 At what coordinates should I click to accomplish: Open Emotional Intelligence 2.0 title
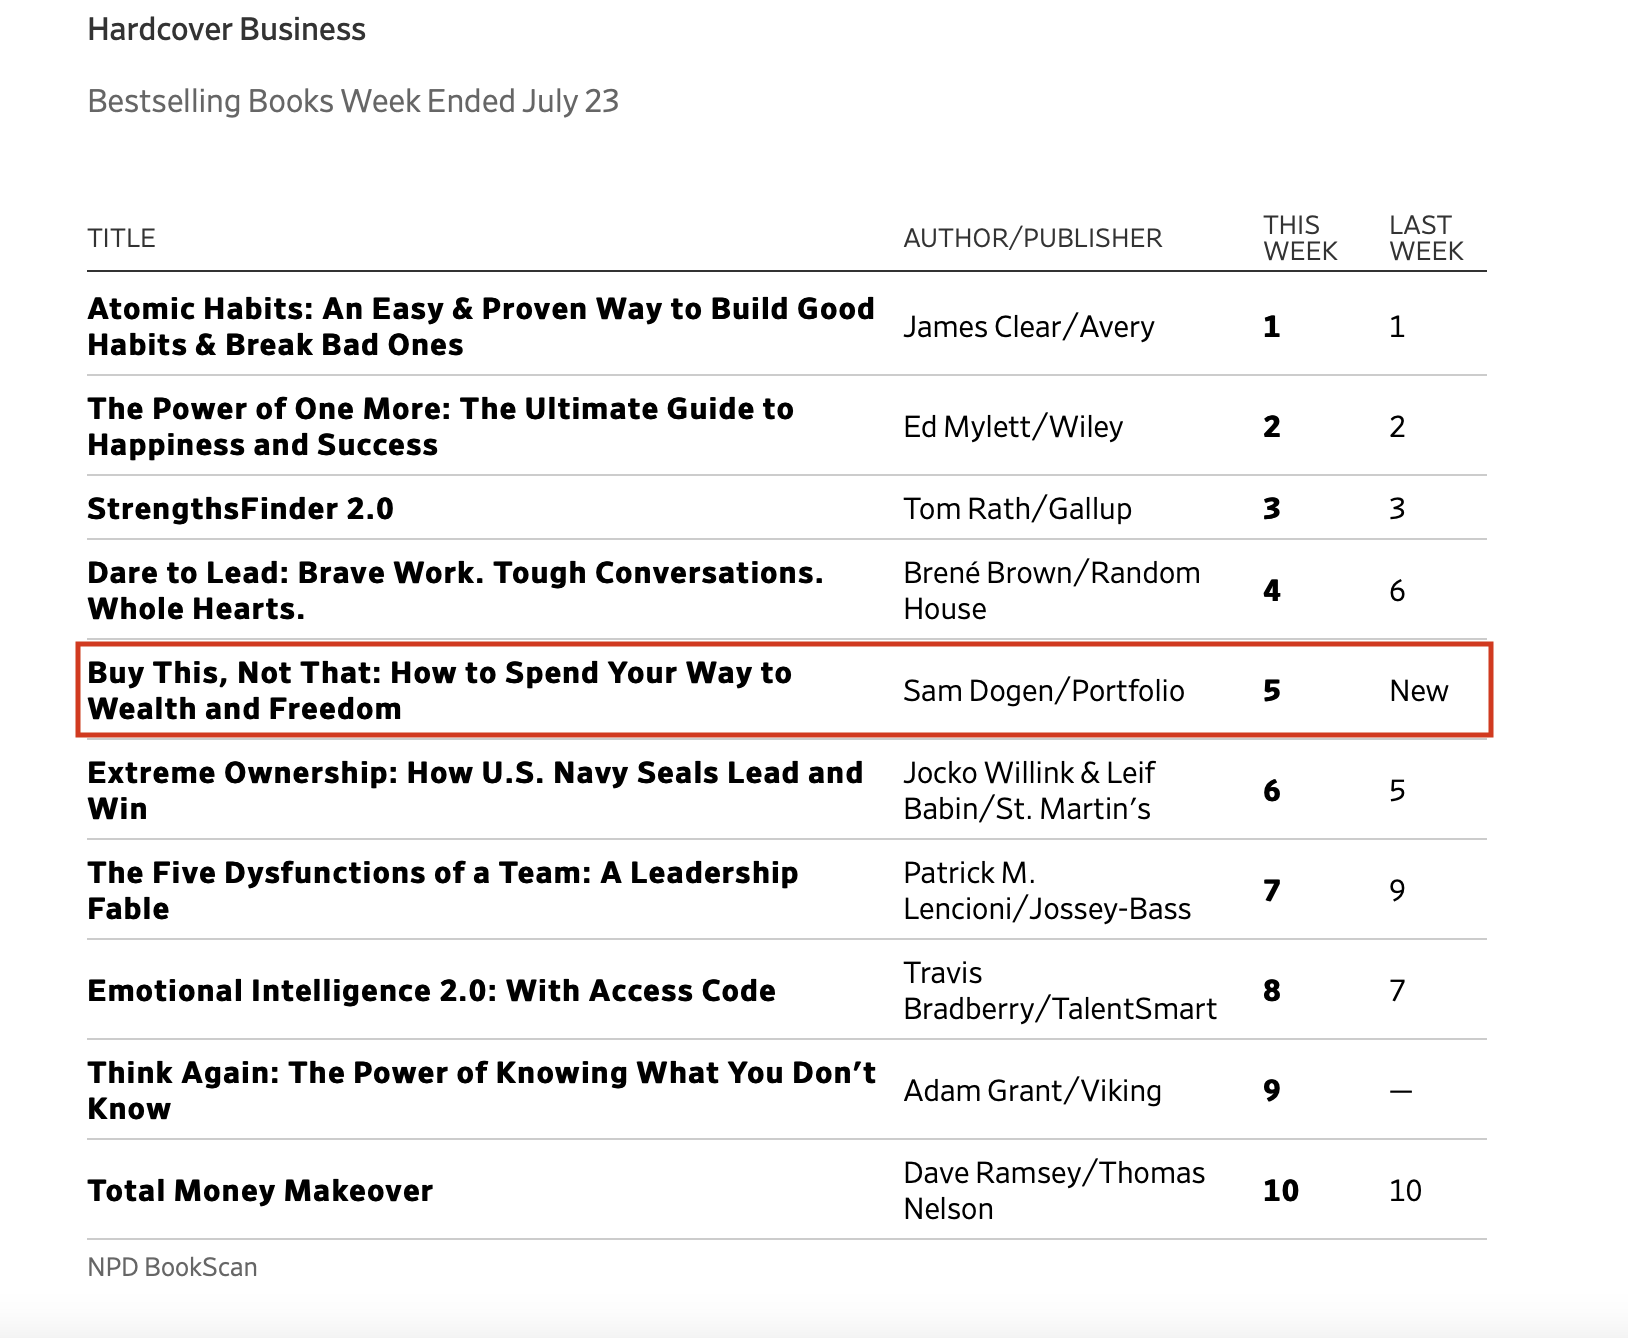[431, 991]
